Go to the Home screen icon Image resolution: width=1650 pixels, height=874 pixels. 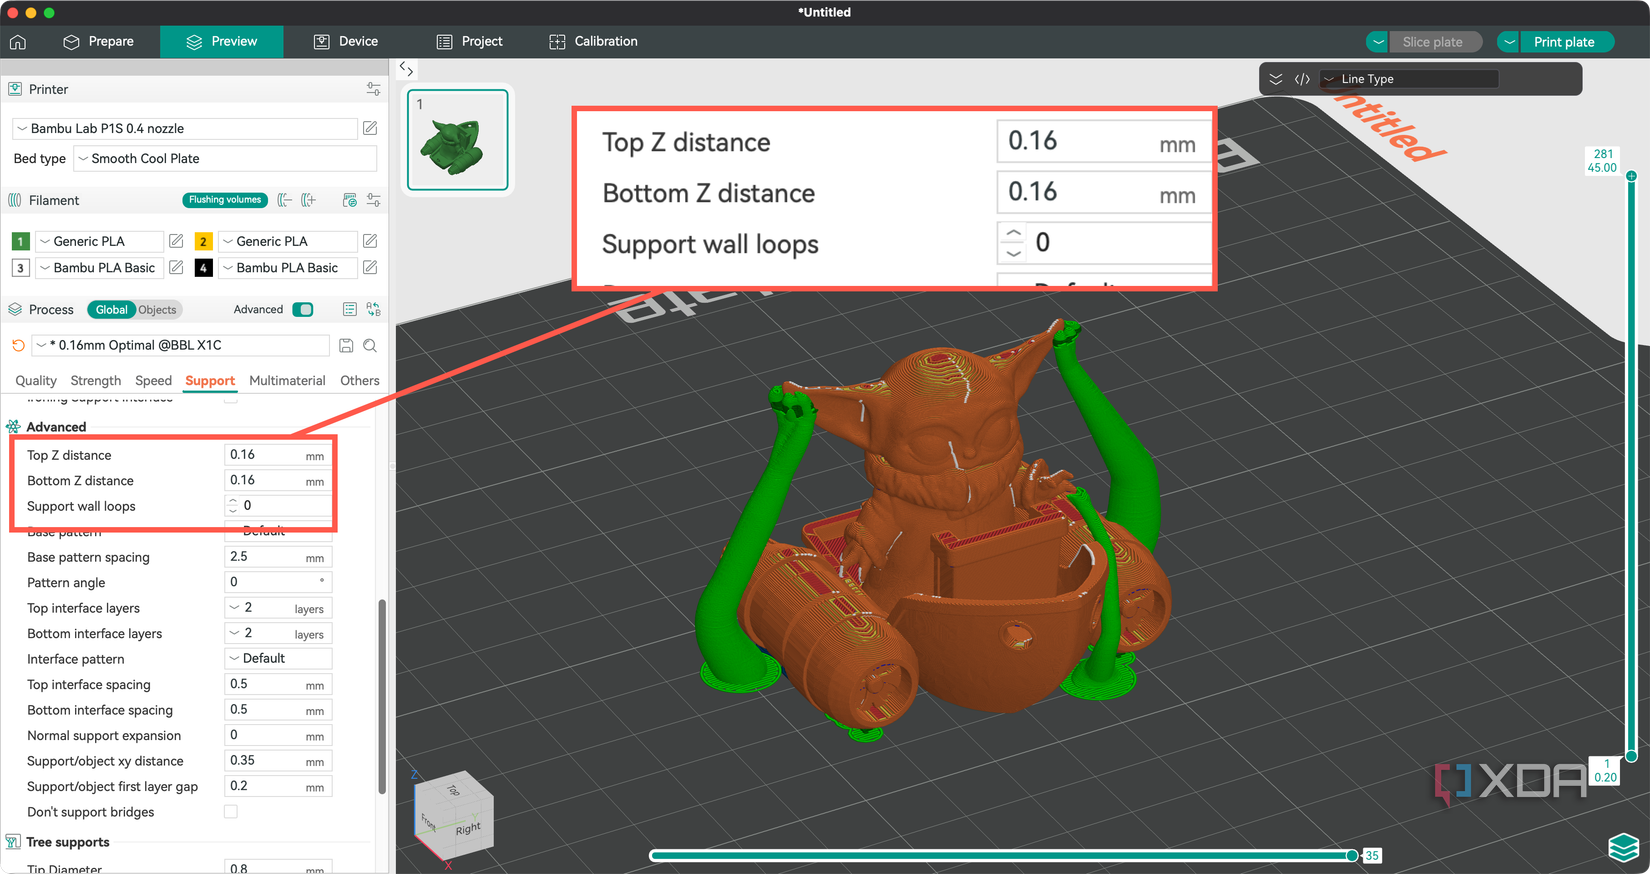(x=18, y=42)
